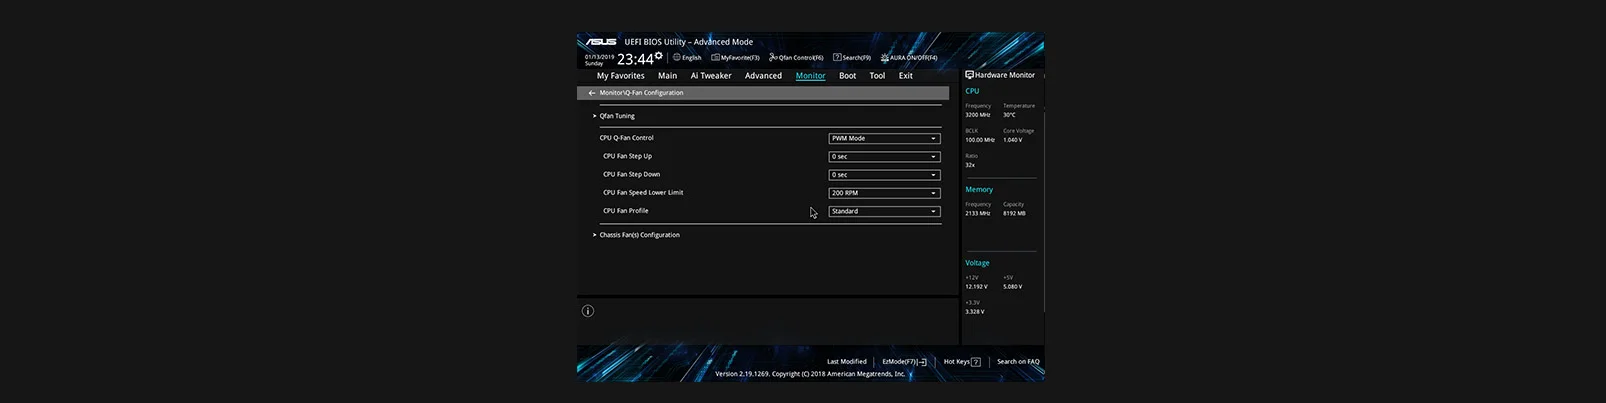Click the CPU Fan Speed Lower Limit label
Image resolution: width=1606 pixels, height=403 pixels.
pyautogui.click(x=643, y=193)
